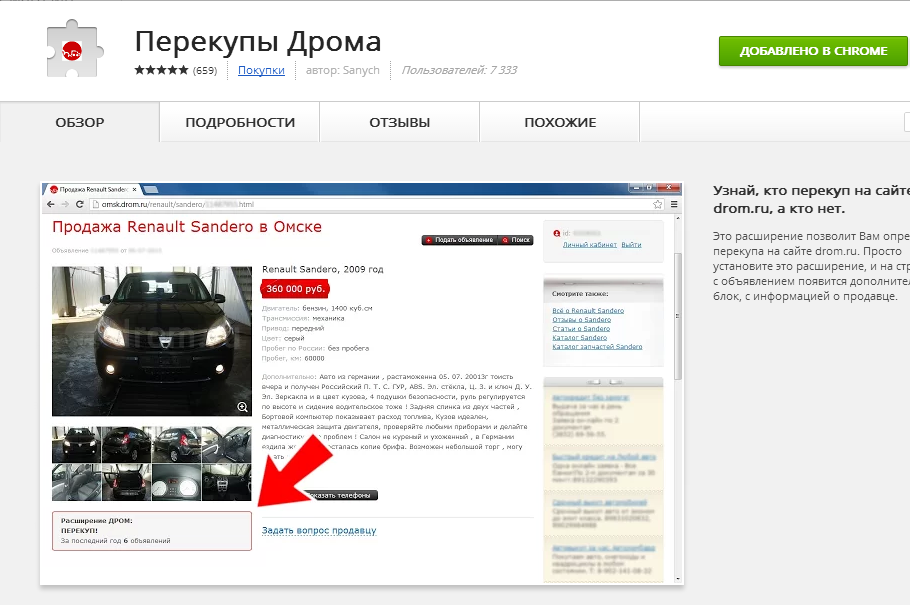Image resolution: width=910 pixels, height=605 pixels.
Task: Click 'Продажа Renault Sandero в Омске' heading
Action: click(187, 226)
